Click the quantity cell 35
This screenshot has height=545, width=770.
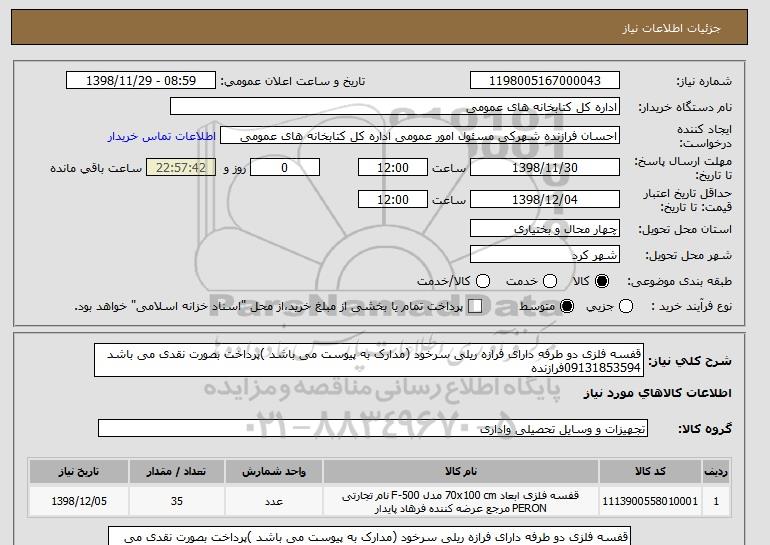click(176, 501)
